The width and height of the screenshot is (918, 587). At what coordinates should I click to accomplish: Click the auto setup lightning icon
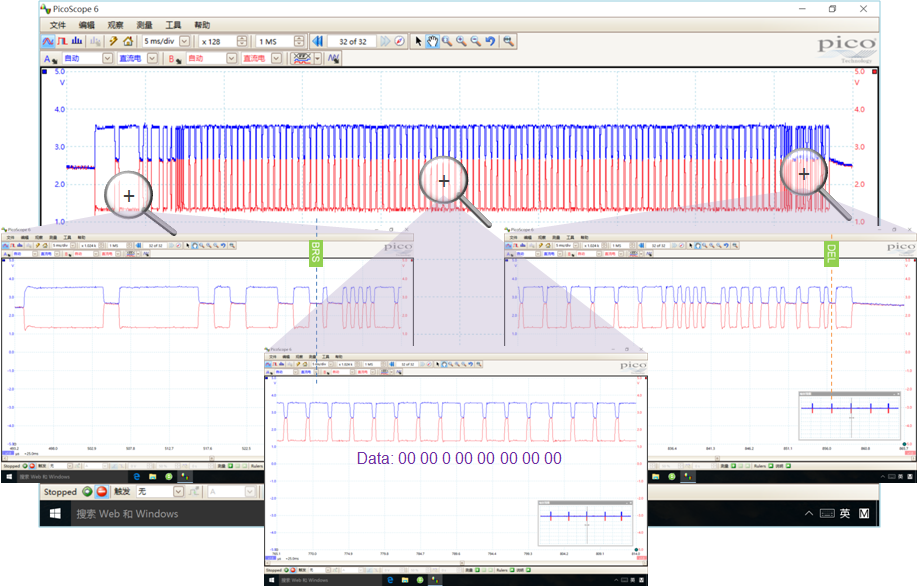[x=113, y=42]
